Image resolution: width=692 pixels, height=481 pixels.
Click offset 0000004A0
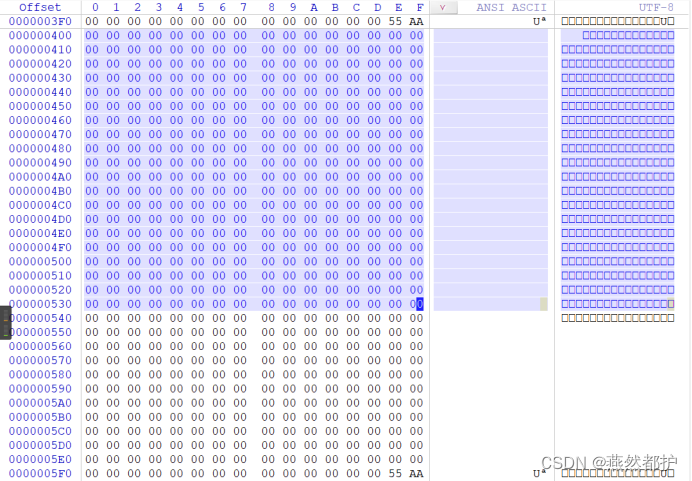(x=40, y=177)
